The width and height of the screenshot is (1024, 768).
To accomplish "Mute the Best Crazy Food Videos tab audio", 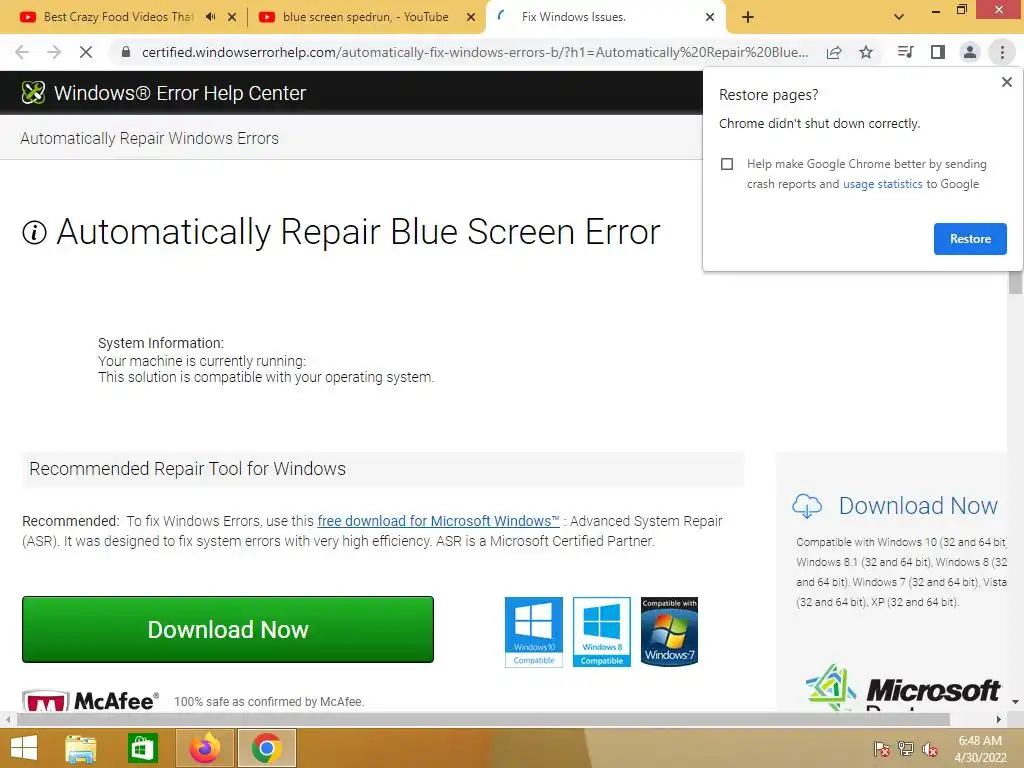I will (210, 17).
